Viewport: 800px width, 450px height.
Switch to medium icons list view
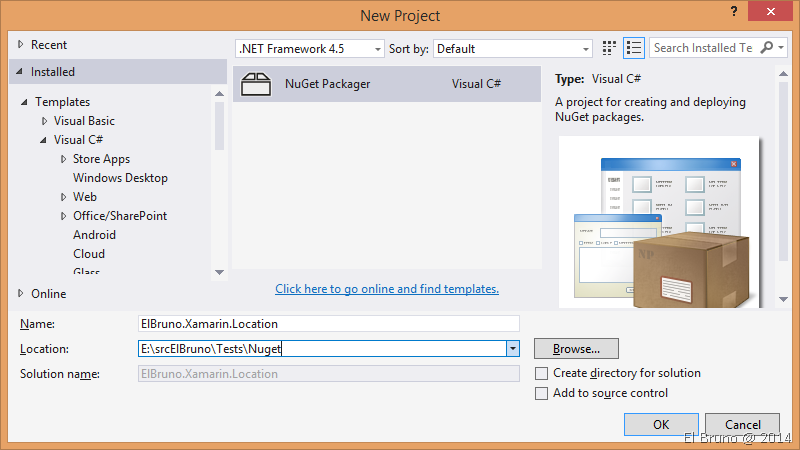pos(633,48)
